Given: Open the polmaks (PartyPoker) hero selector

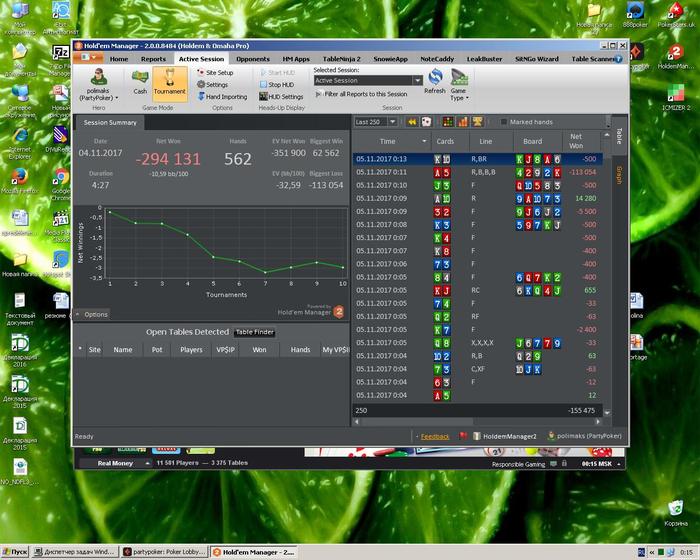Looking at the screenshot, I should pos(98,84).
